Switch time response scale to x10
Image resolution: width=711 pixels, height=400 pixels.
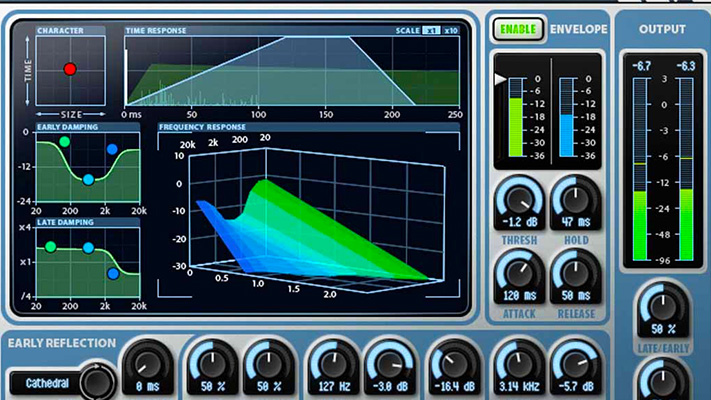tap(451, 30)
